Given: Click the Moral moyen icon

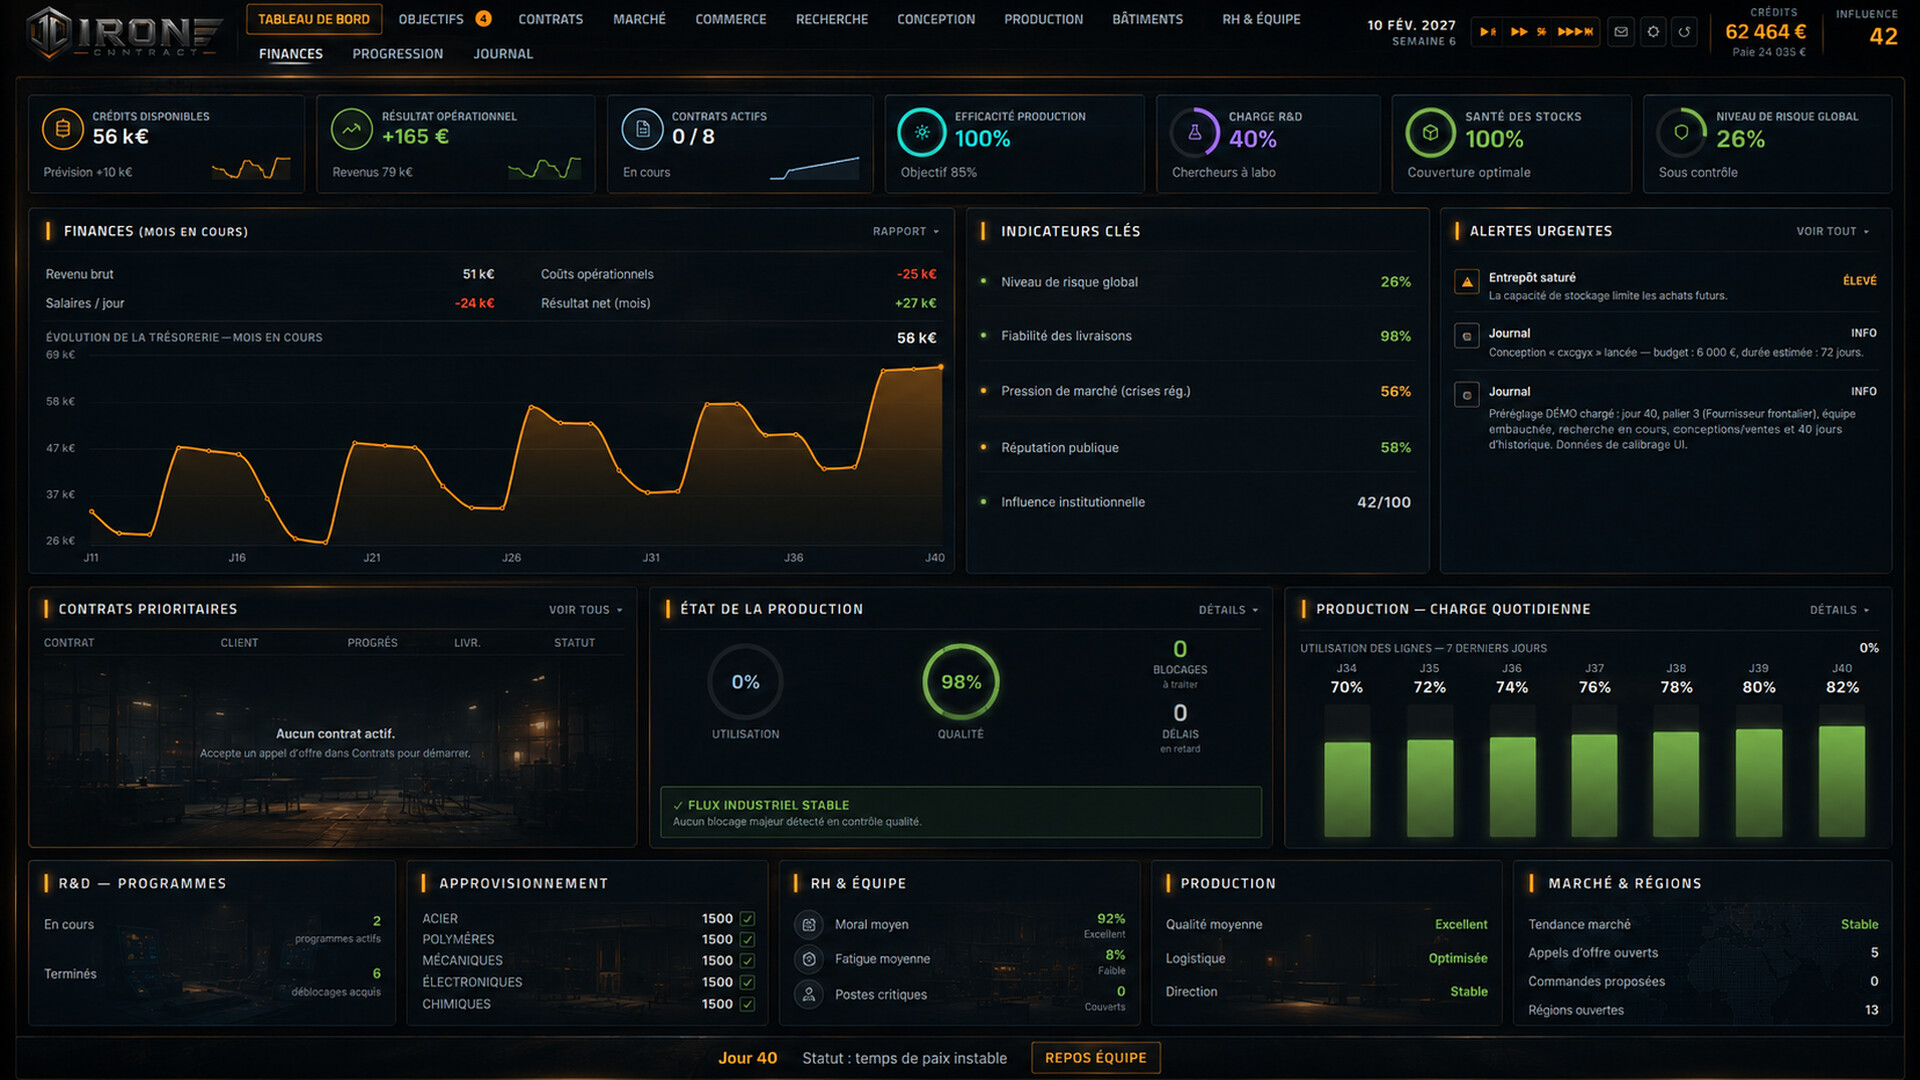Looking at the screenshot, I should pyautogui.click(x=809, y=925).
